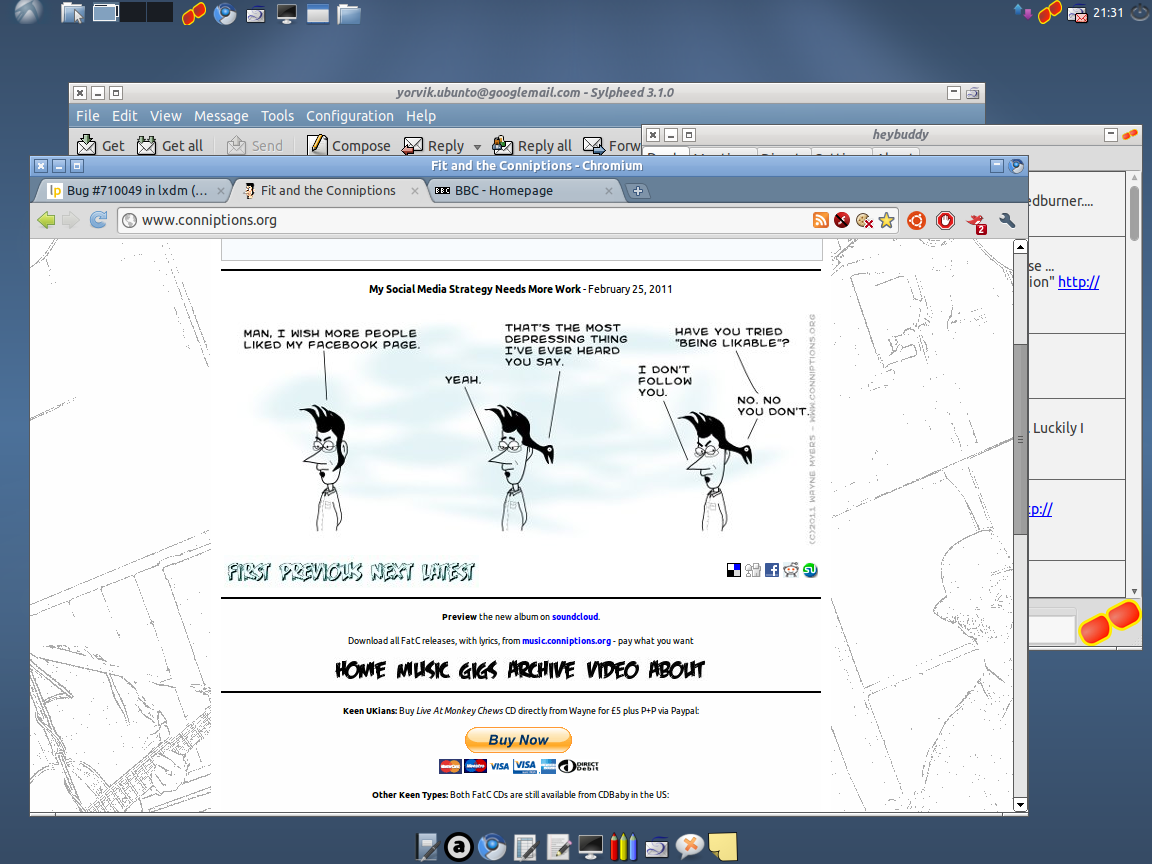Viewport: 1152px width, 864px height.
Task: Click GIGS in the site navigation
Action: [x=478, y=669]
